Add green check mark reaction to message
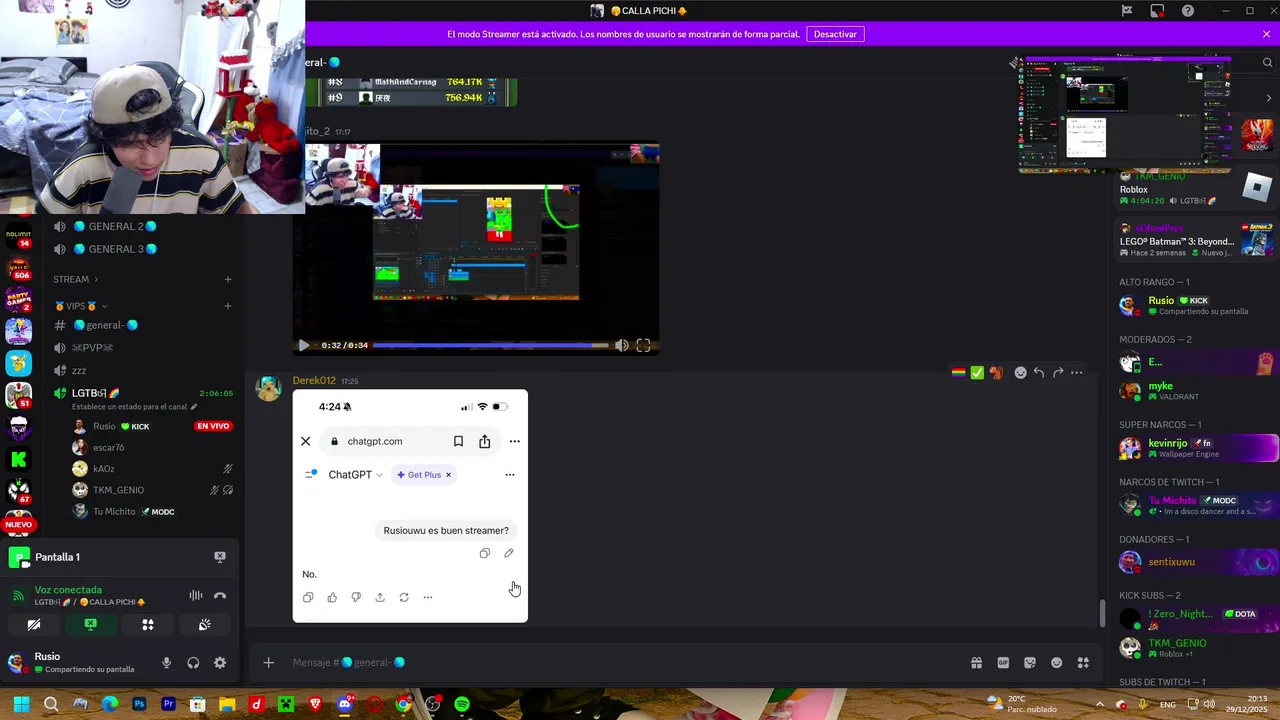This screenshot has width=1280, height=720. 977,373
